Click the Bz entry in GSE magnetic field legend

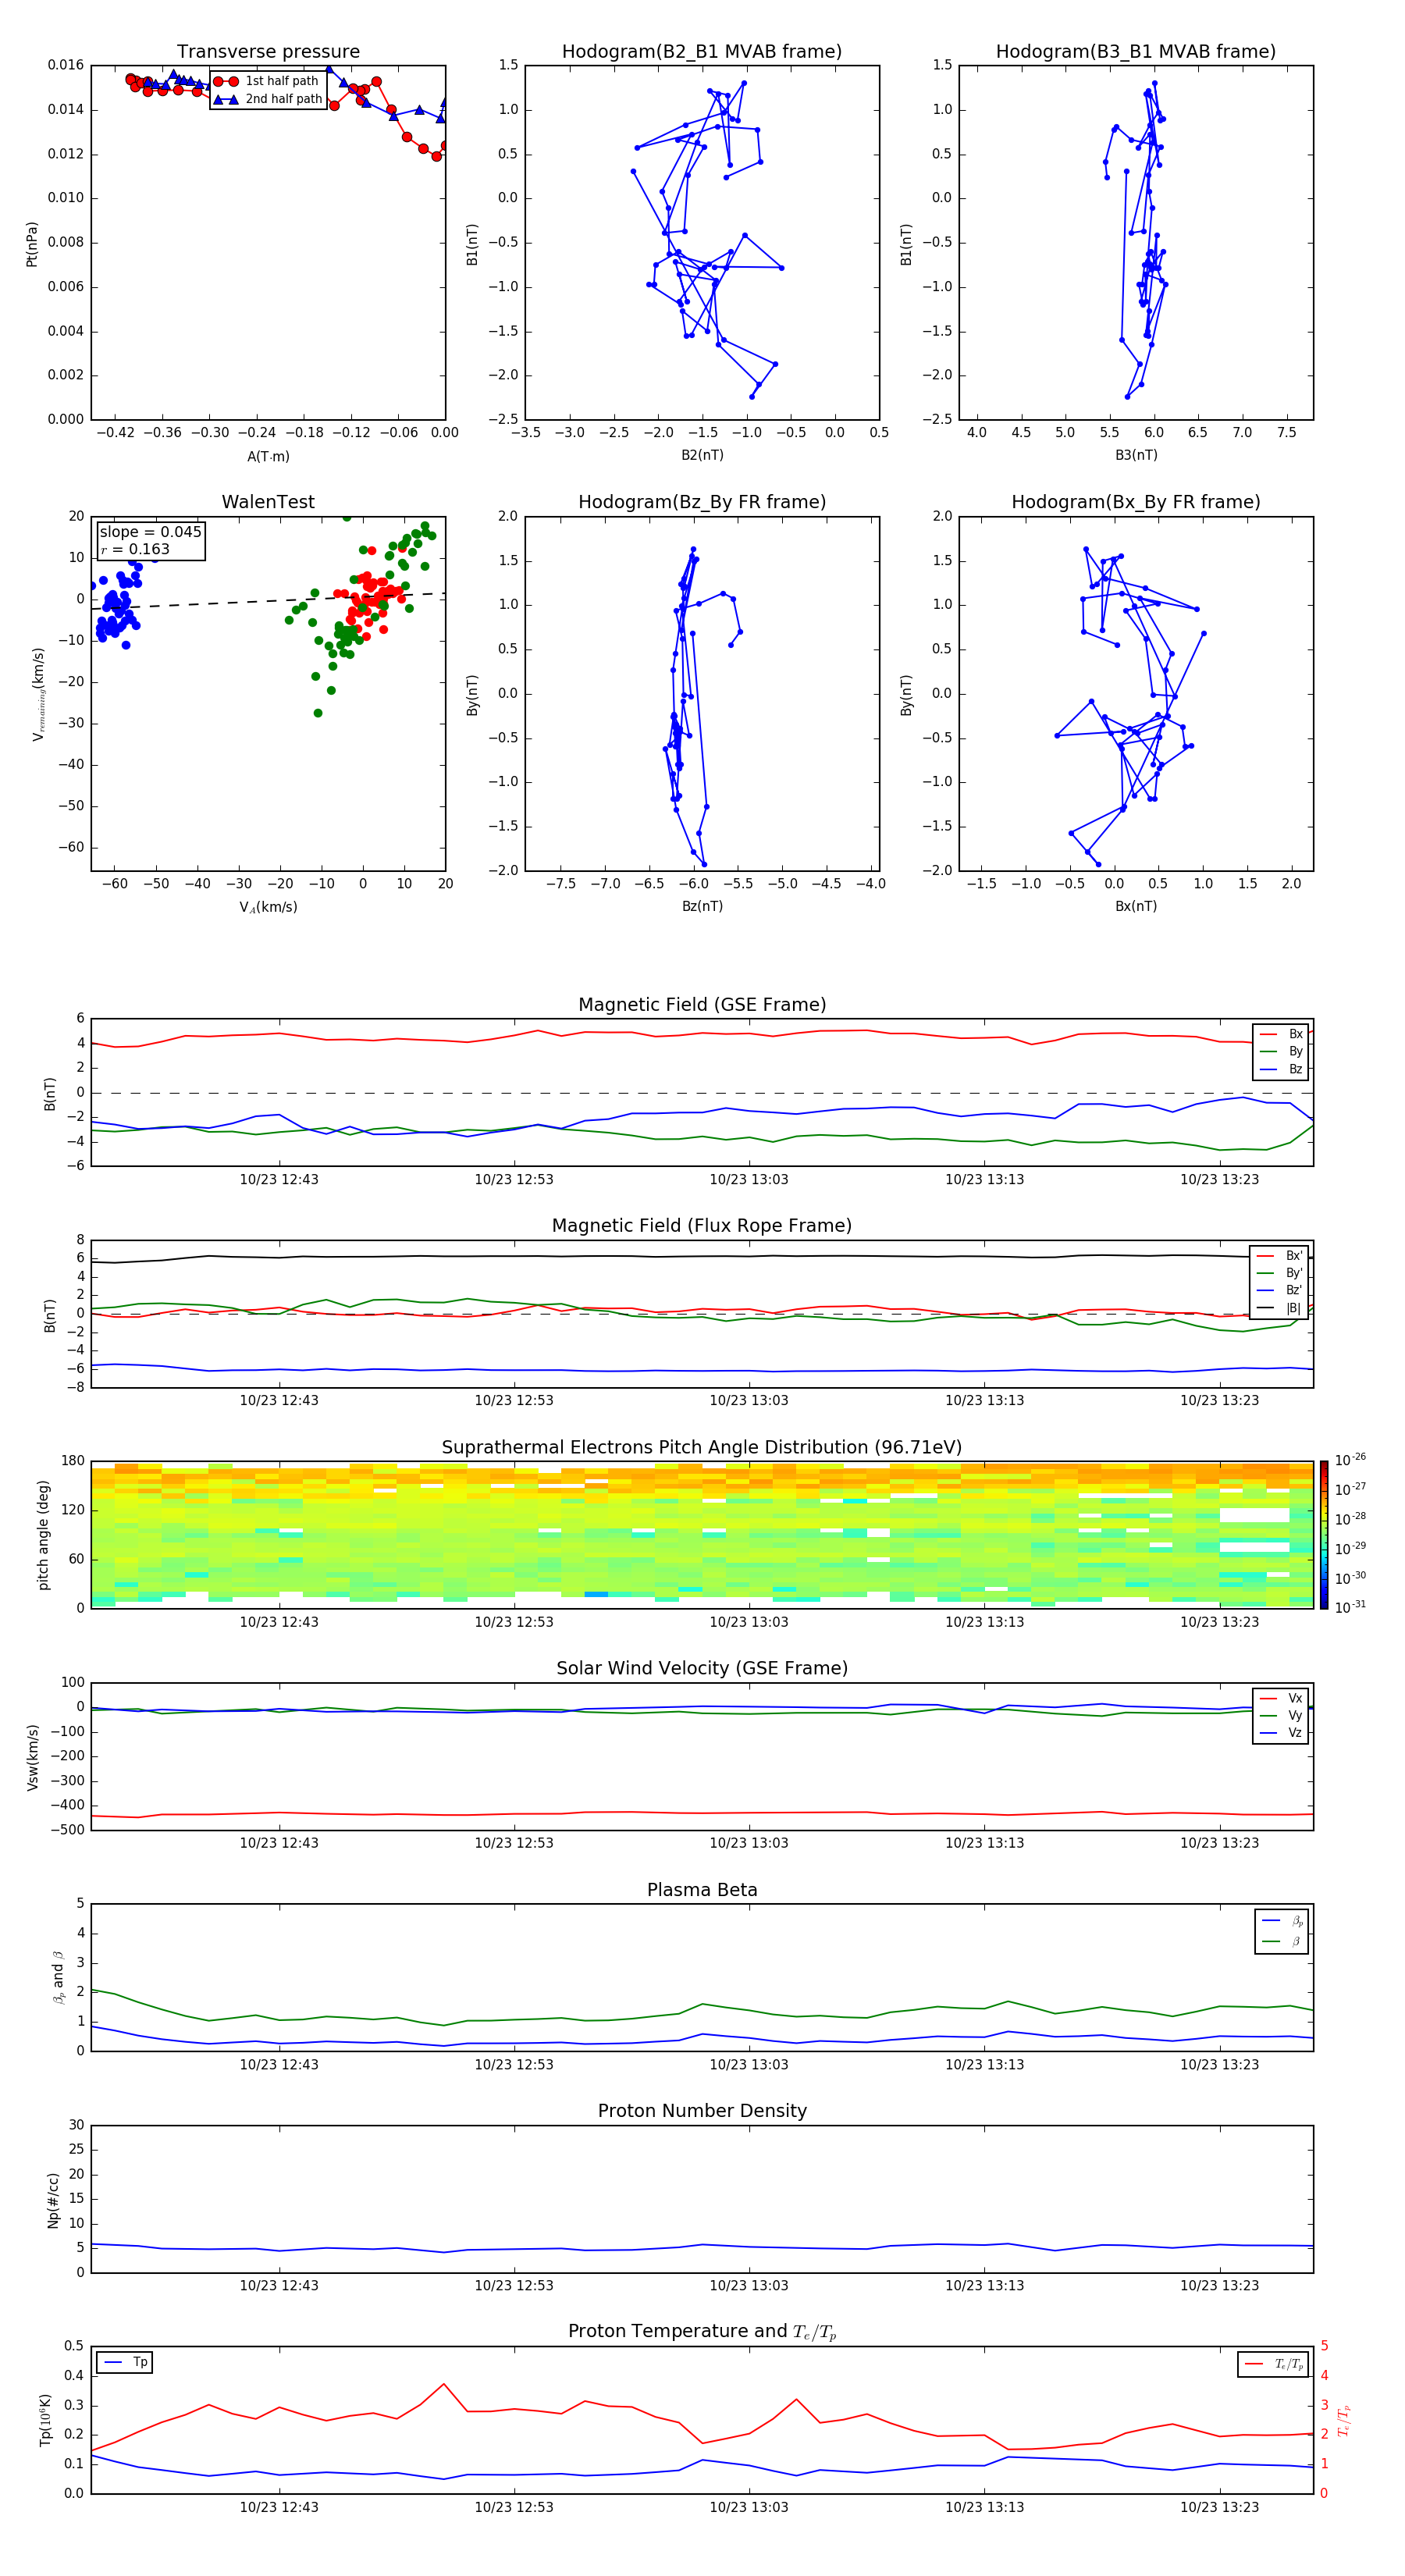tap(1281, 1069)
